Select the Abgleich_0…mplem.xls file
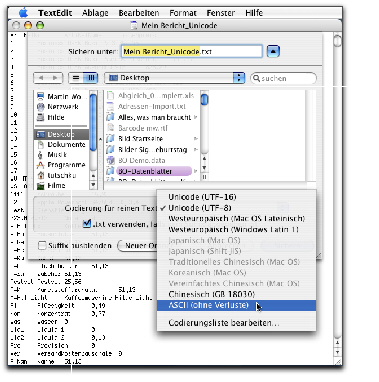The height and width of the screenshot is (382, 379). [x=151, y=96]
